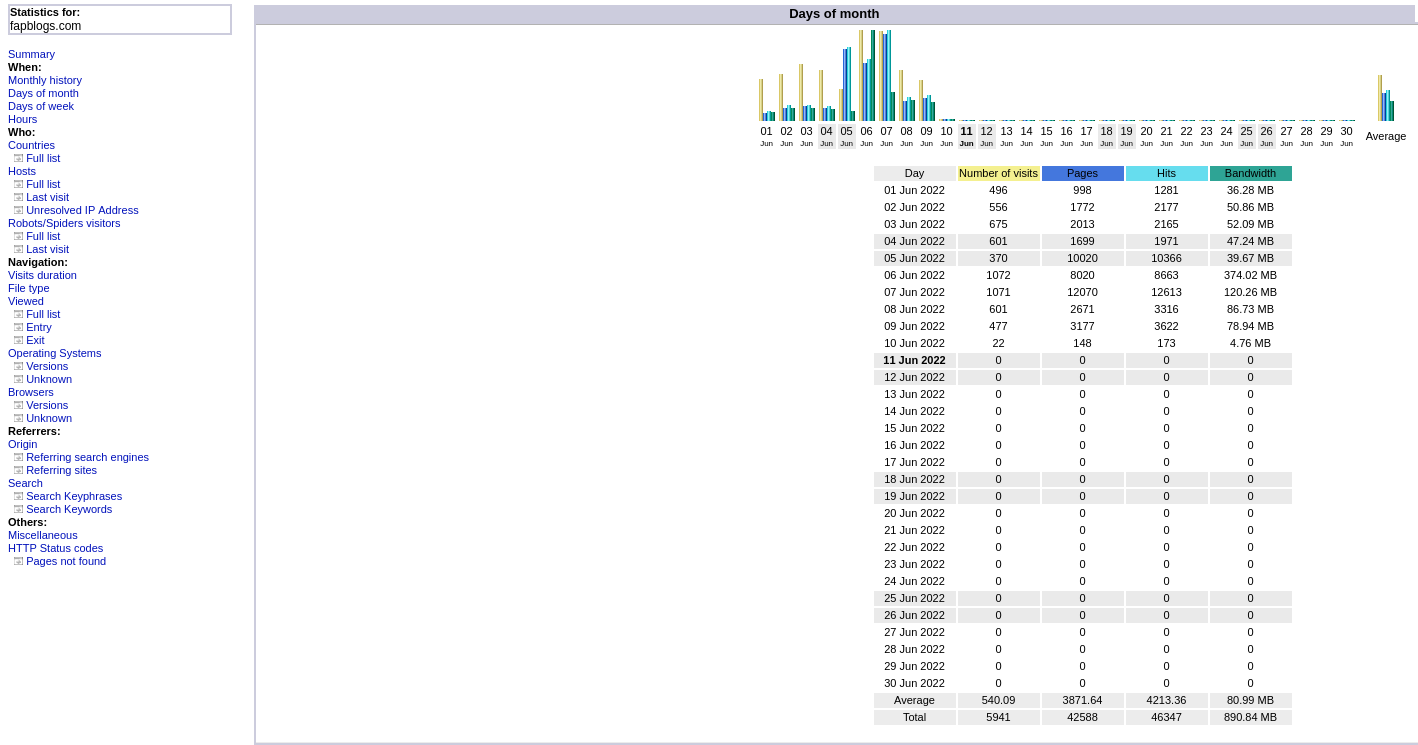Click the Average row label in table
1418x745 pixels.
(914, 700)
